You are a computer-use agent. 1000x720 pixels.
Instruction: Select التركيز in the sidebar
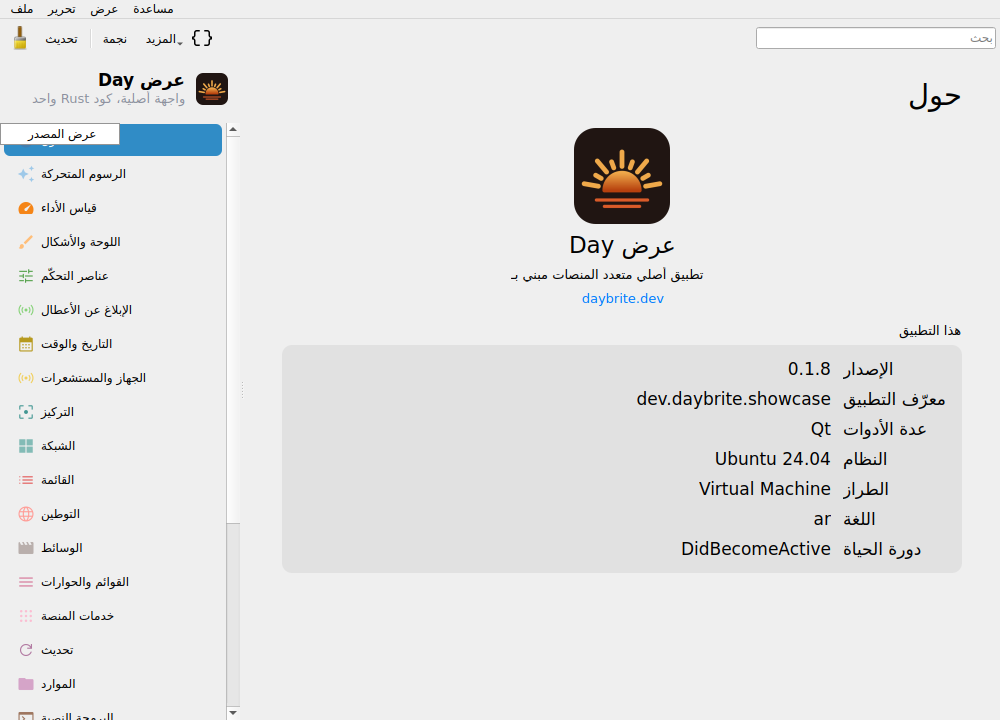[x=113, y=412]
